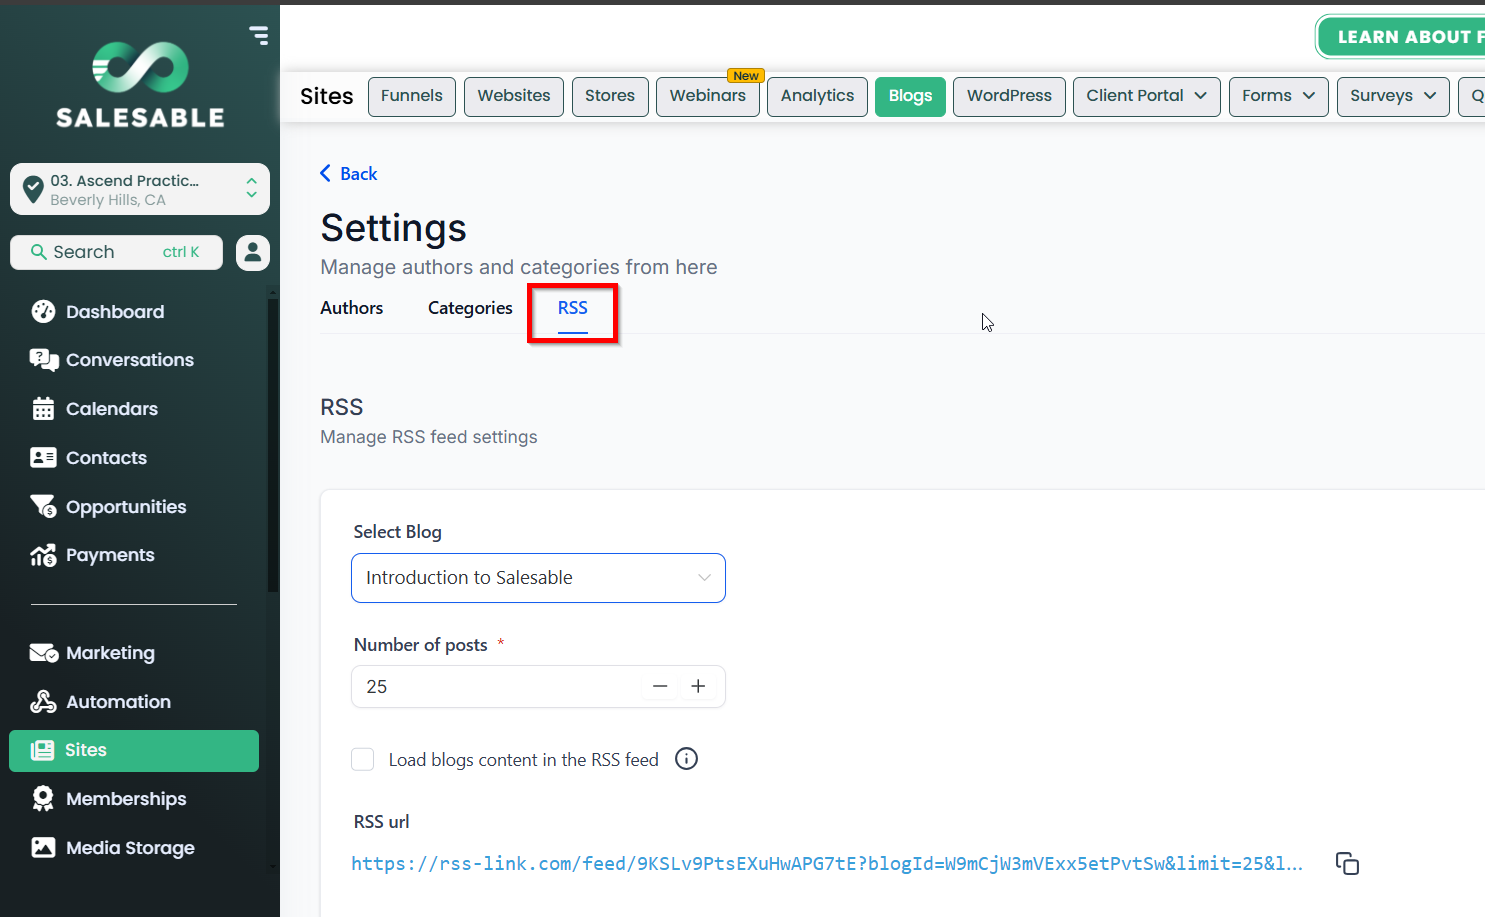Viewport: 1485px width, 917px height.
Task: Click the Media Storage image icon
Action: (43, 848)
